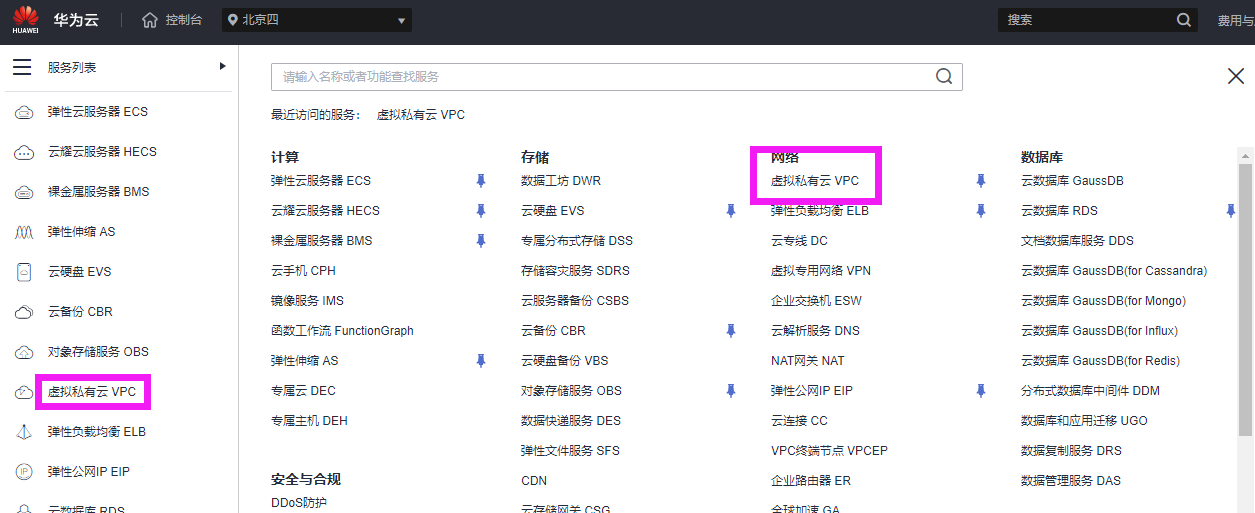Viewport: 1255px width, 513px height.
Task: Click the service panel vertical scrollbar
Action: (x=1246, y=300)
